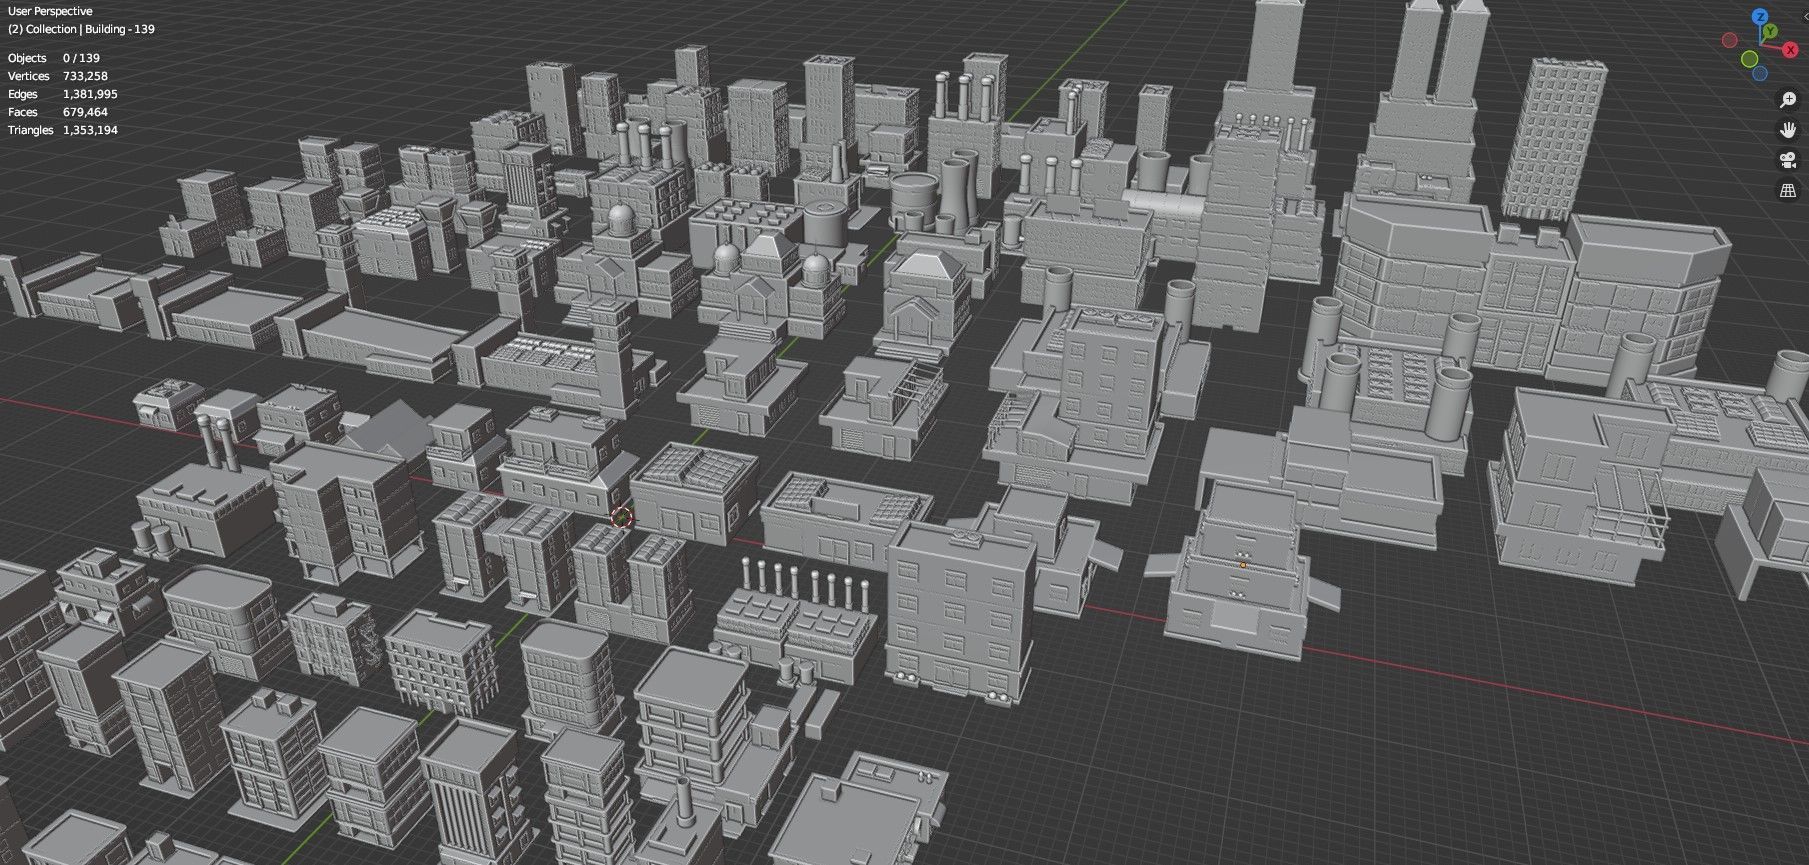This screenshot has width=1809, height=865.
Task: Click the zoom magnifier viewport button
Action: 1788,99
